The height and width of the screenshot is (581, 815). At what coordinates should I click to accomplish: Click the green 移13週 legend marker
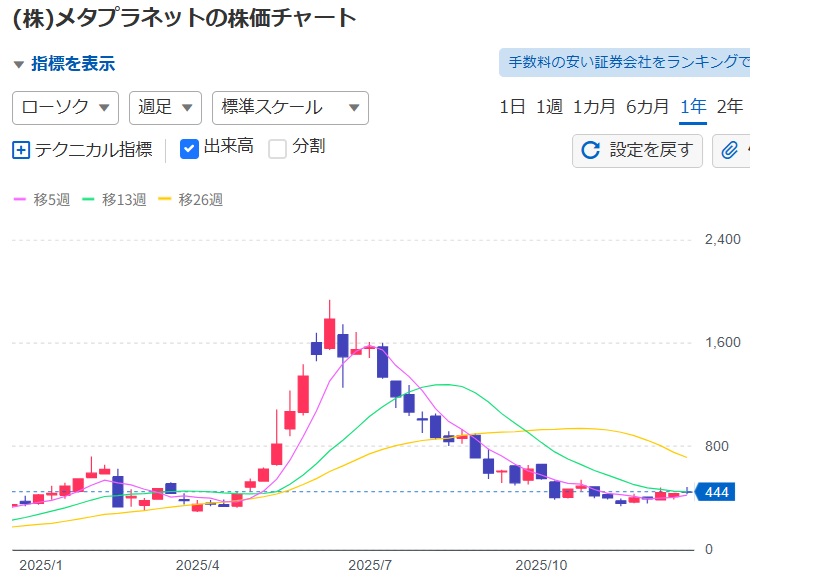(x=88, y=200)
